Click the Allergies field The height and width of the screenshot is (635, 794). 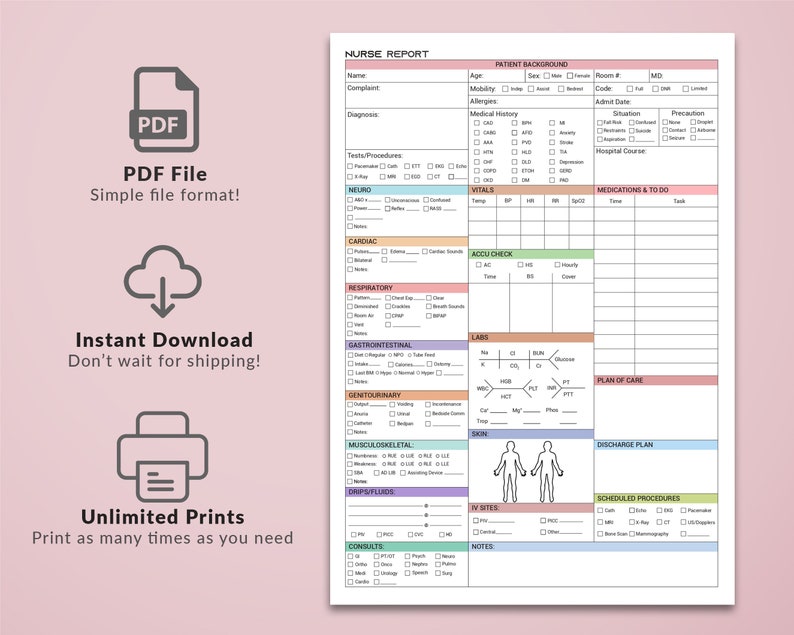[x=531, y=102]
